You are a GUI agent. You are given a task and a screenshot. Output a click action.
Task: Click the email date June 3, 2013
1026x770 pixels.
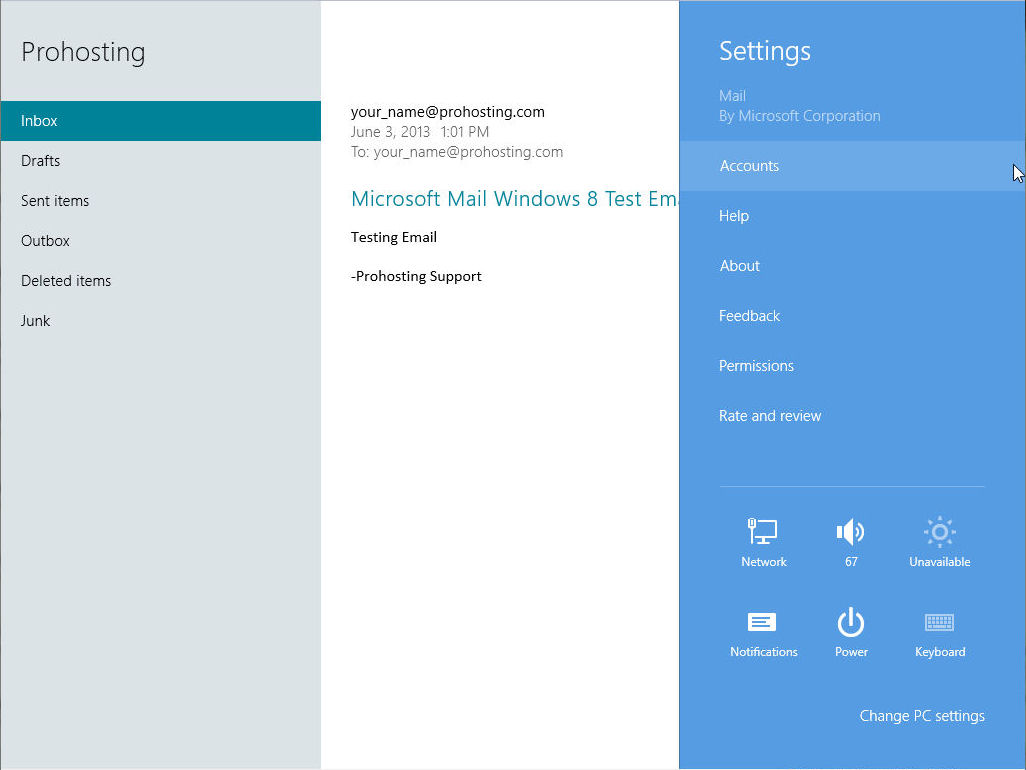point(390,132)
